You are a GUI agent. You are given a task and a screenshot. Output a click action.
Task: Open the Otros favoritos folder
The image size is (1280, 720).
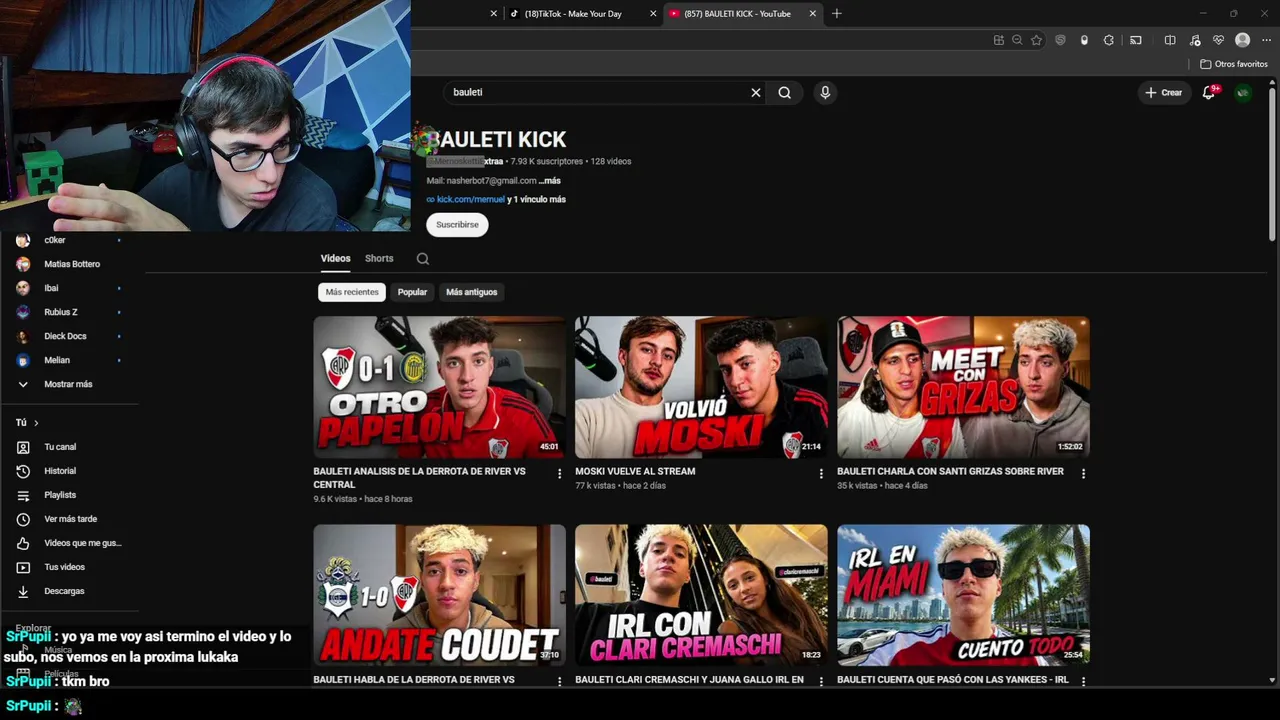point(1234,64)
